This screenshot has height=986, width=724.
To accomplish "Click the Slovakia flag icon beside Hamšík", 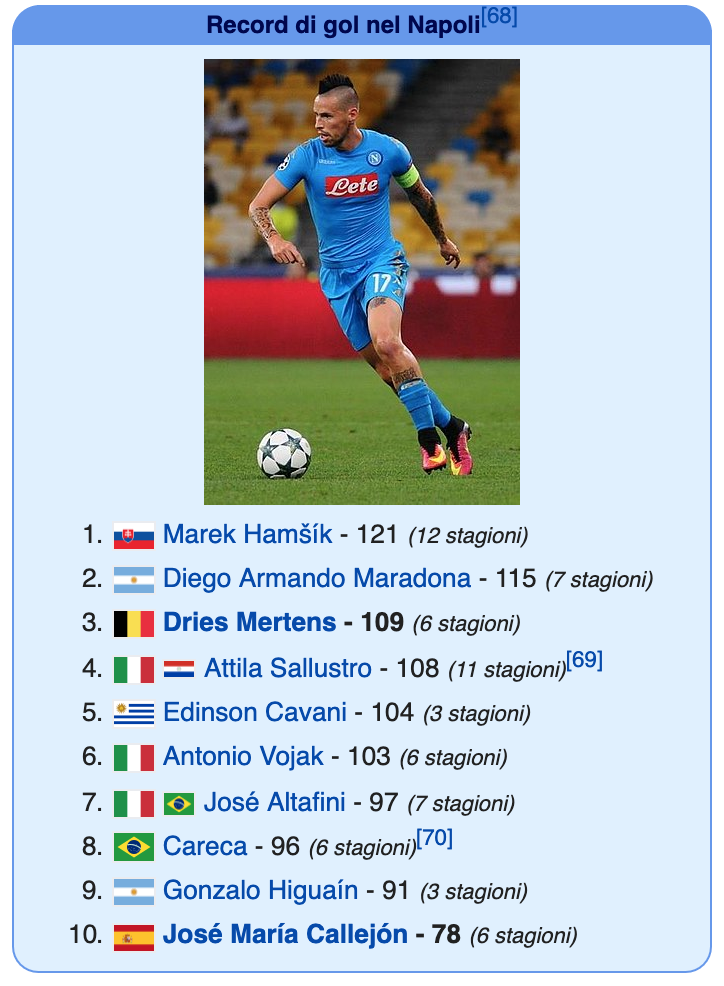I will pos(133,536).
